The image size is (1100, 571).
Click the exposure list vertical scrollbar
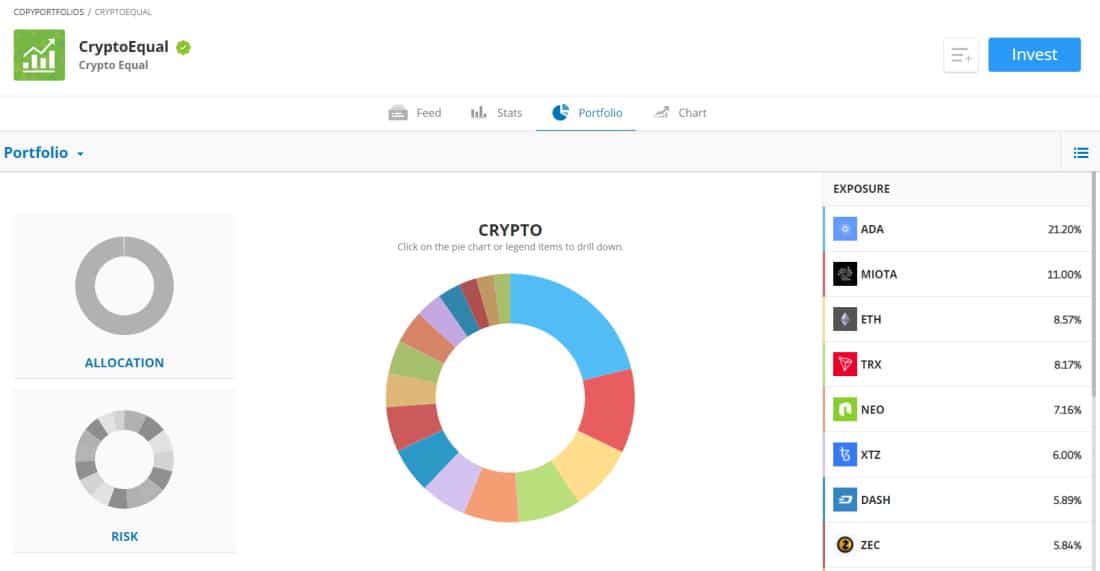point(1093,283)
